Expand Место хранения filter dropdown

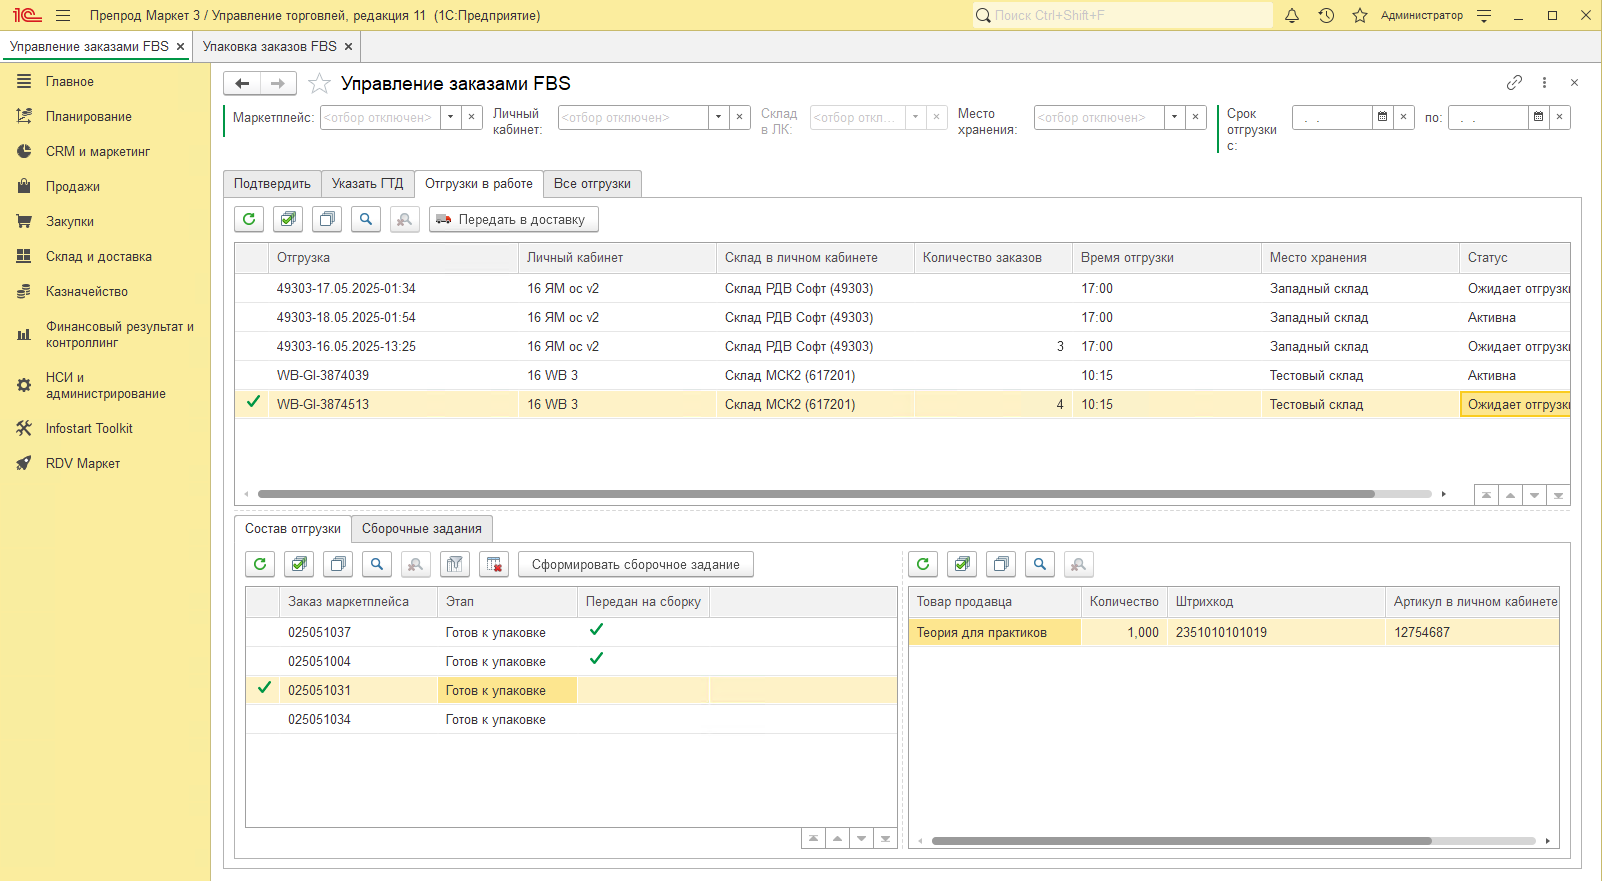click(x=1175, y=117)
